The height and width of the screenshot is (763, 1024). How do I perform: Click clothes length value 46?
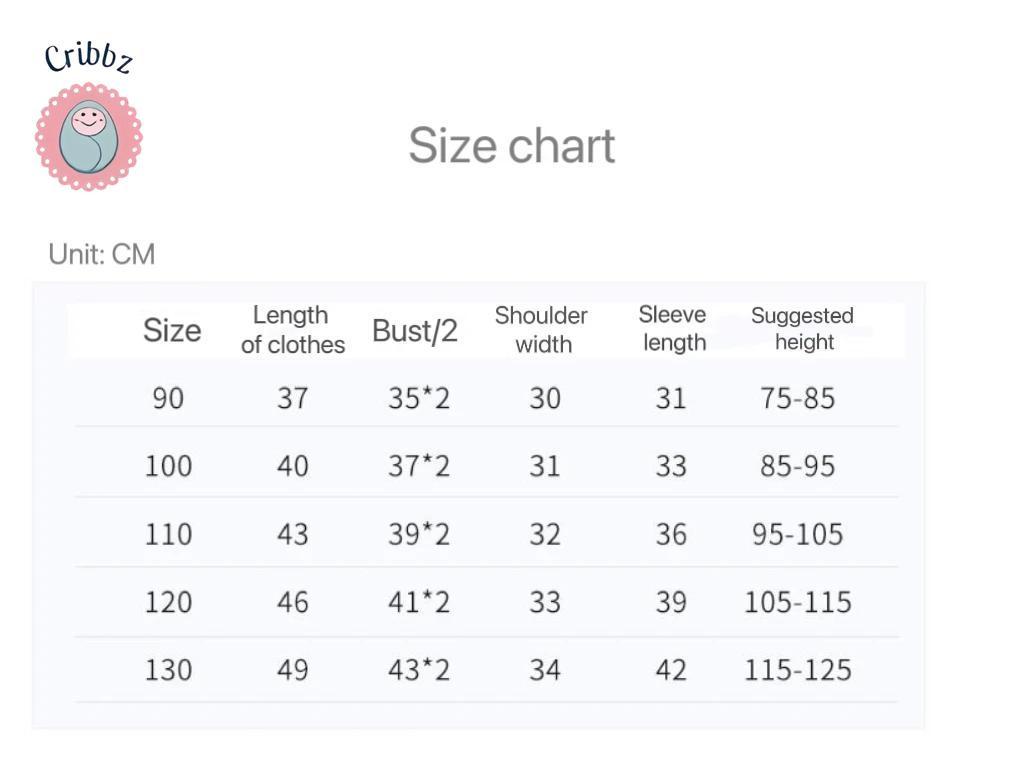point(292,602)
